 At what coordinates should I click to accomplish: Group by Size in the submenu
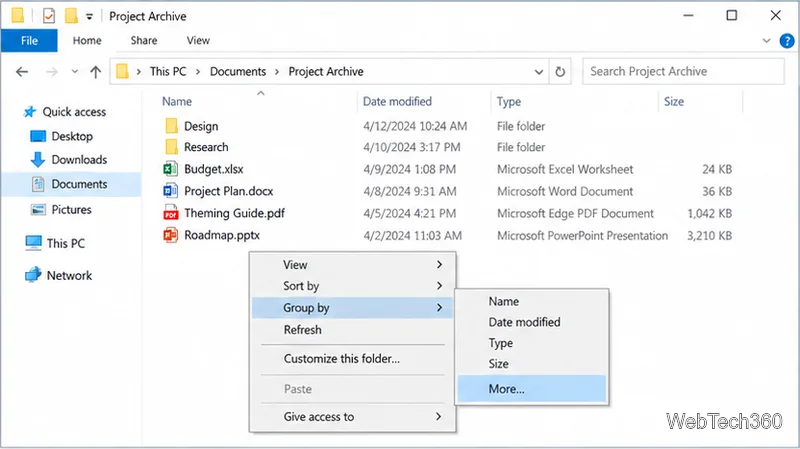coord(532,364)
